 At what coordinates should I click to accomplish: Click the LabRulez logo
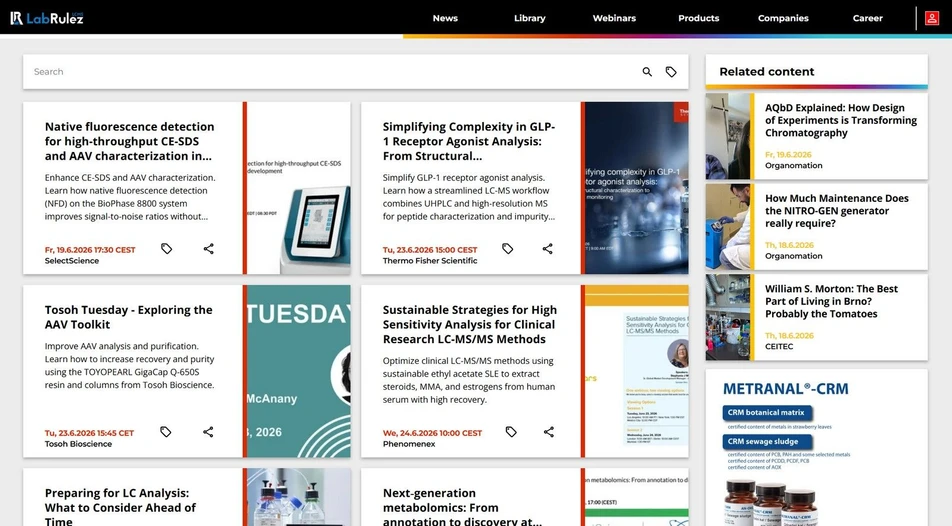pos(46,18)
